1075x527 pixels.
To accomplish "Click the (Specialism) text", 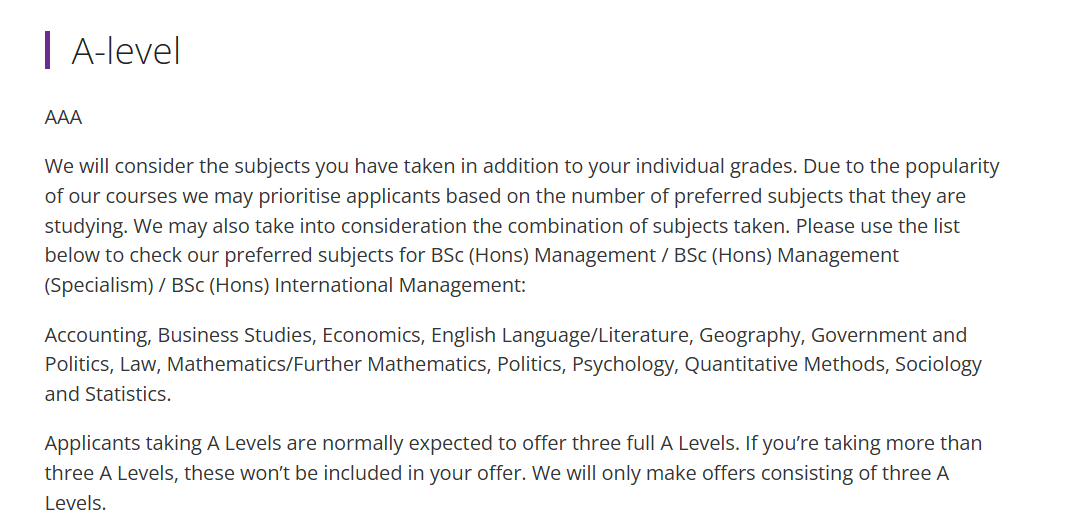I will click(x=99, y=284).
